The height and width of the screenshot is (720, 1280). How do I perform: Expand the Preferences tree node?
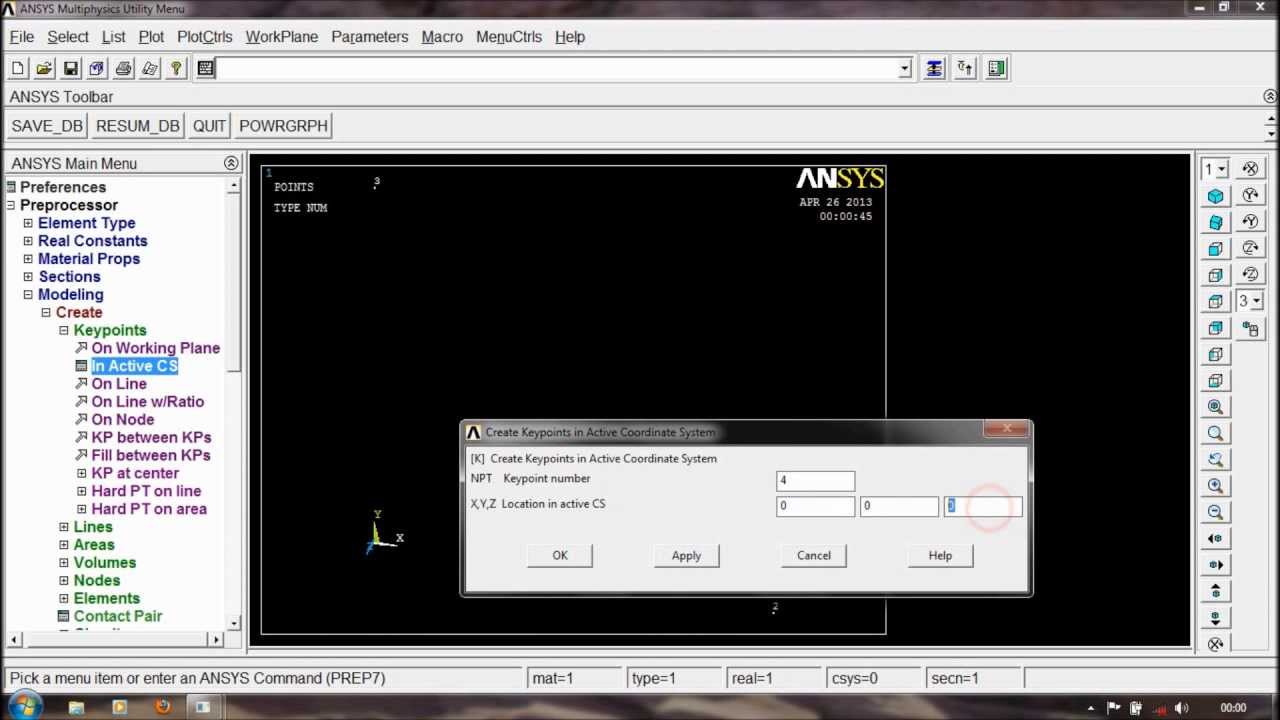click(x=11, y=187)
